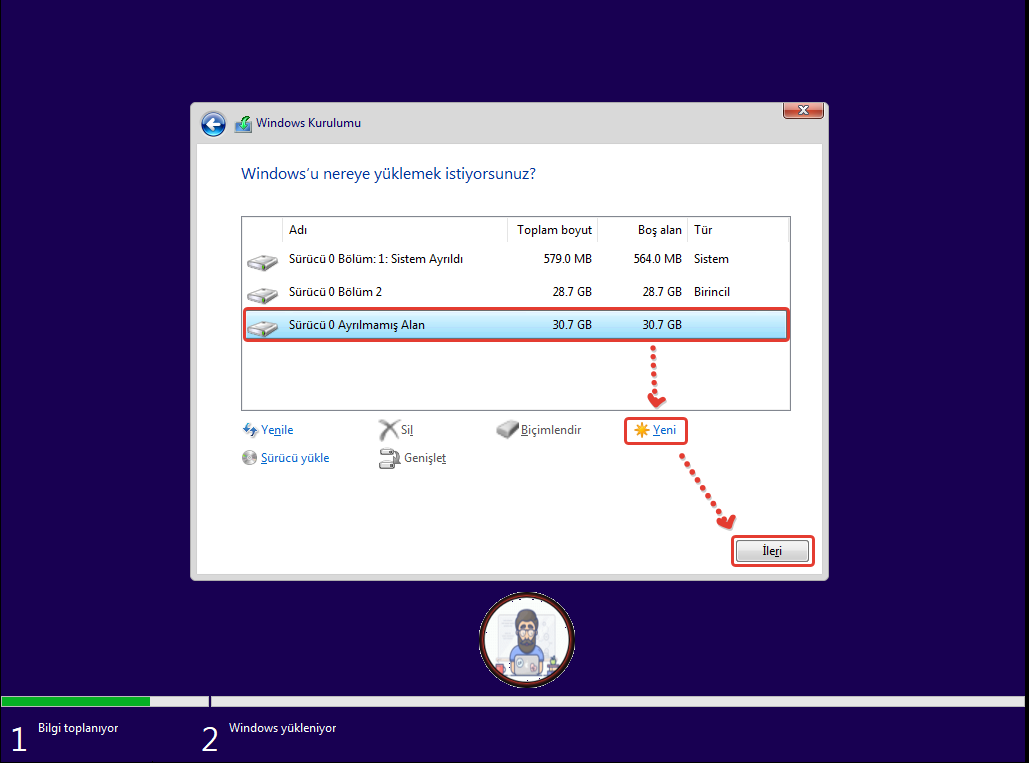
Task: Click drive icon of Ayrılmamış Alan row
Action: pyautogui.click(x=262, y=327)
